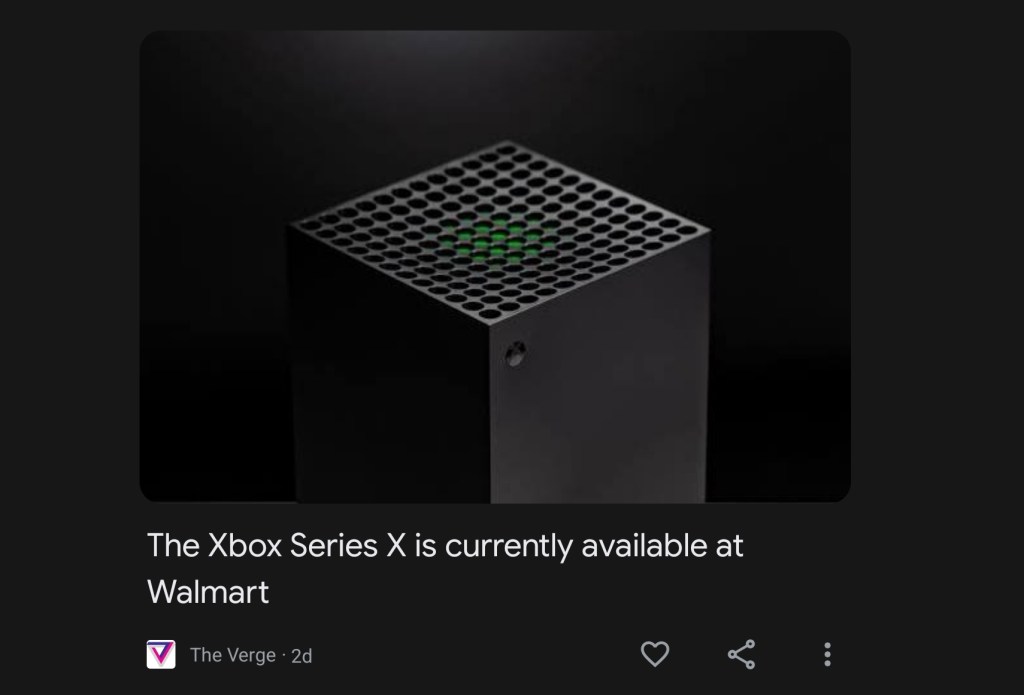The image size is (1024, 695).
Task: Click The Verge source name
Action: pos(232,655)
